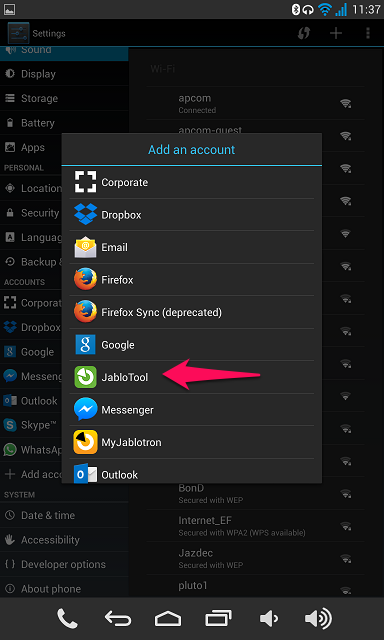Click the WhatsApp icon in sidebar

[10, 450]
